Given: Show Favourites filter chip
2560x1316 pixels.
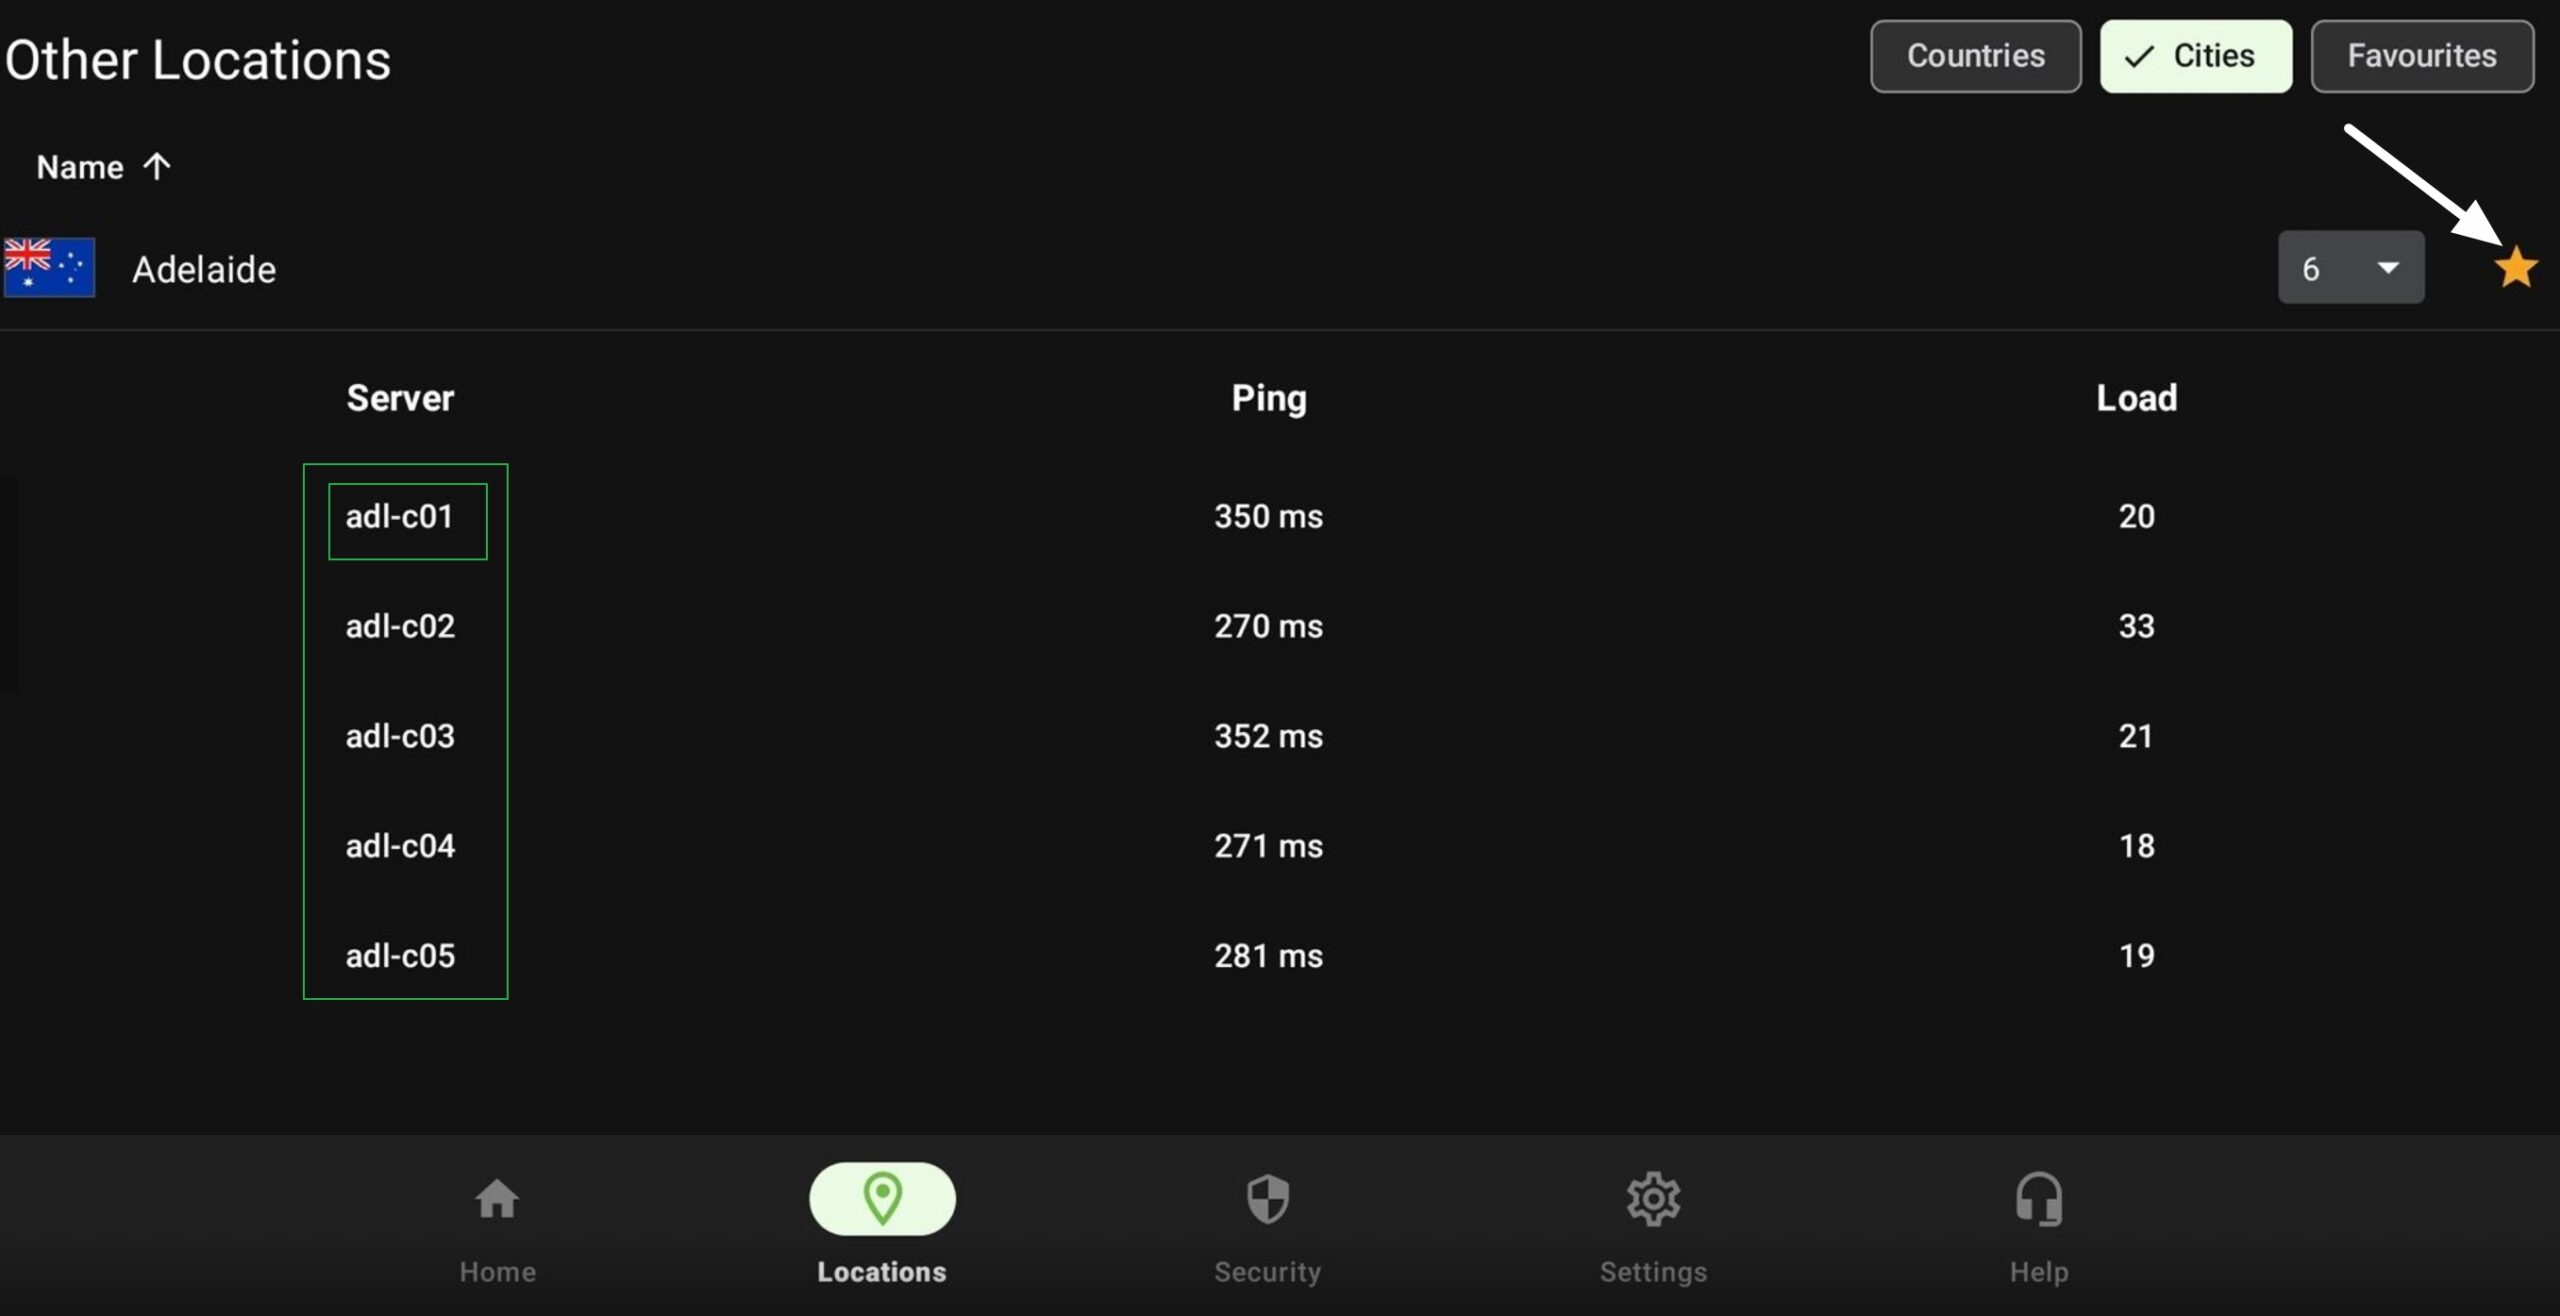Looking at the screenshot, I should pyautogui.click(x=2422, y=56).
